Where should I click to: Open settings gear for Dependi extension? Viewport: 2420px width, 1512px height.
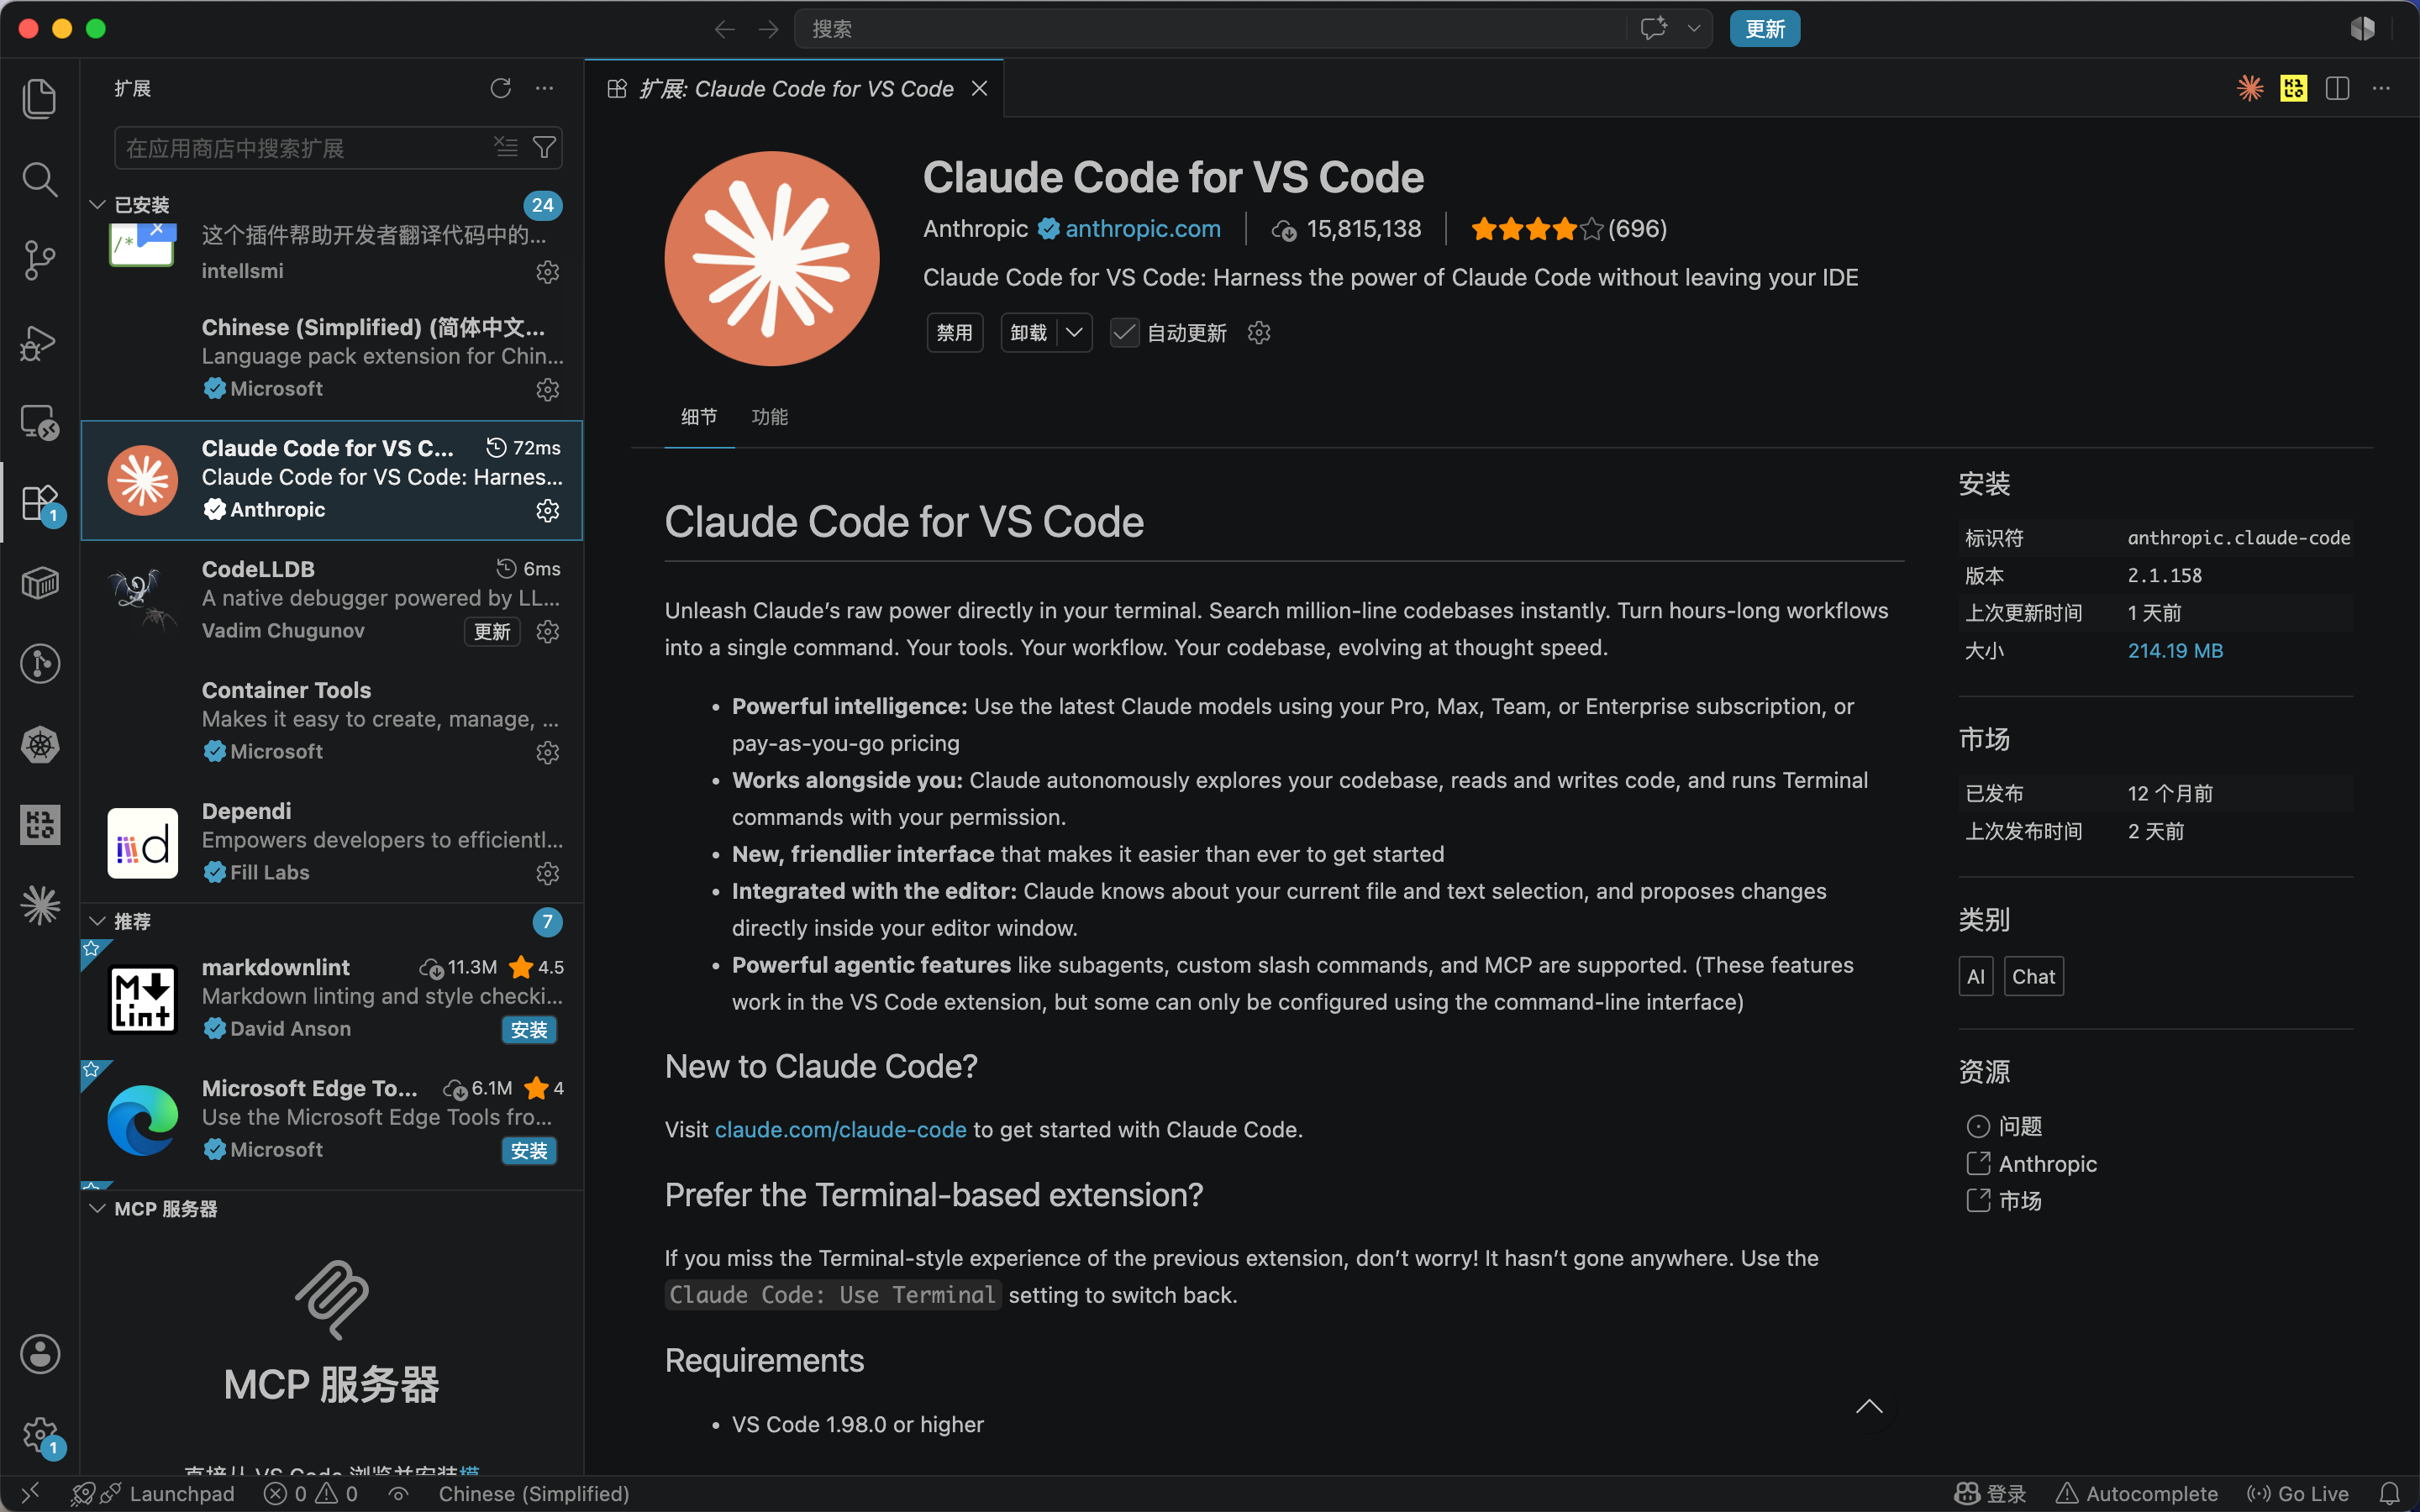(547, 873)
